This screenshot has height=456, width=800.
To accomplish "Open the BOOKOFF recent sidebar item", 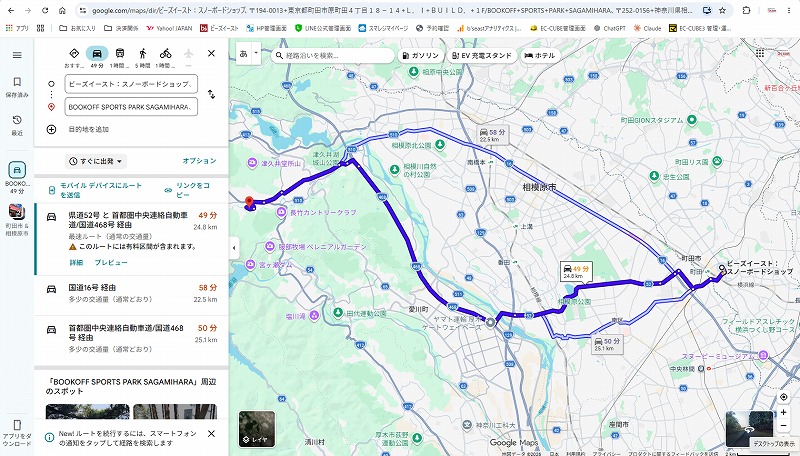I will click(17, 177).
